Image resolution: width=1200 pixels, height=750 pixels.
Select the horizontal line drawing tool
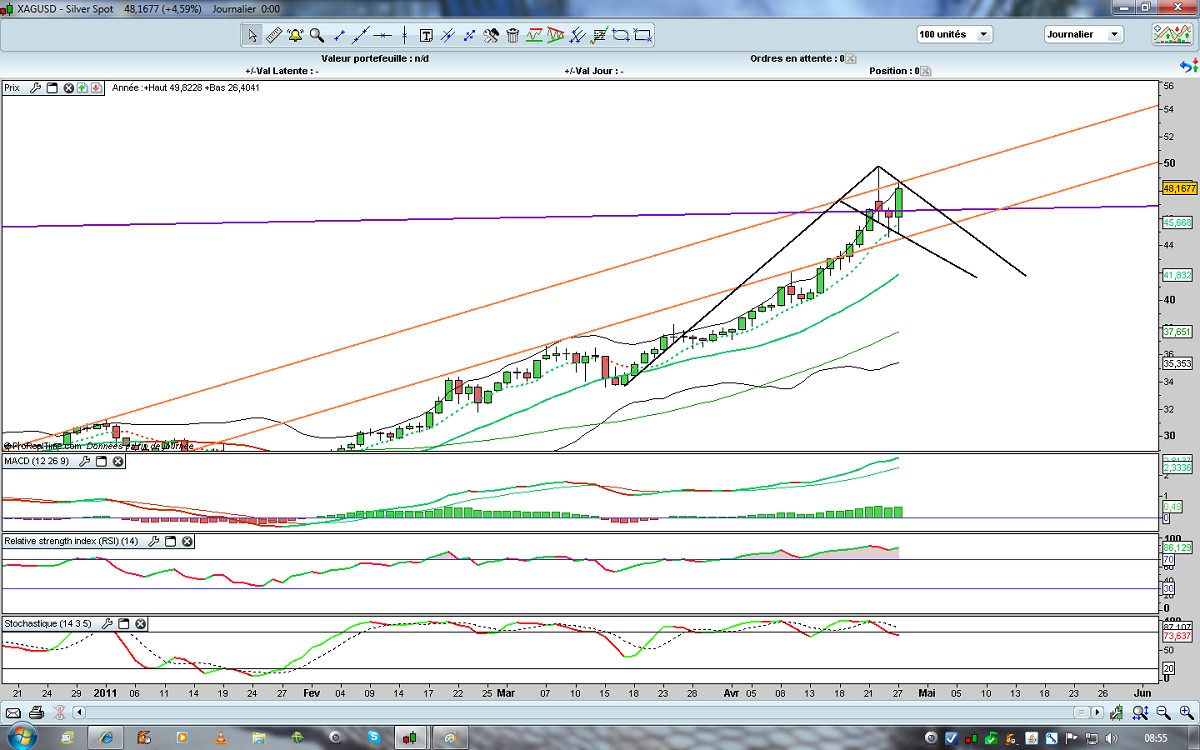coord(383,36)
